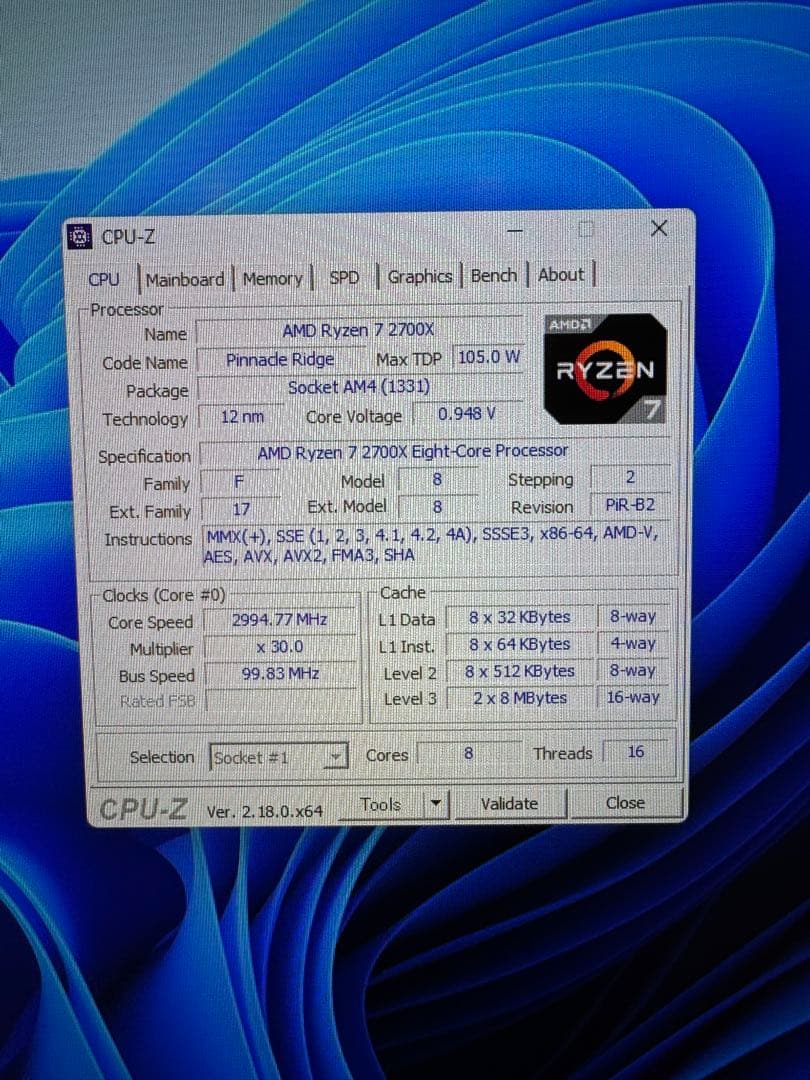Expand the Tools dropdown menu
810x1080 pixels.
434,803
